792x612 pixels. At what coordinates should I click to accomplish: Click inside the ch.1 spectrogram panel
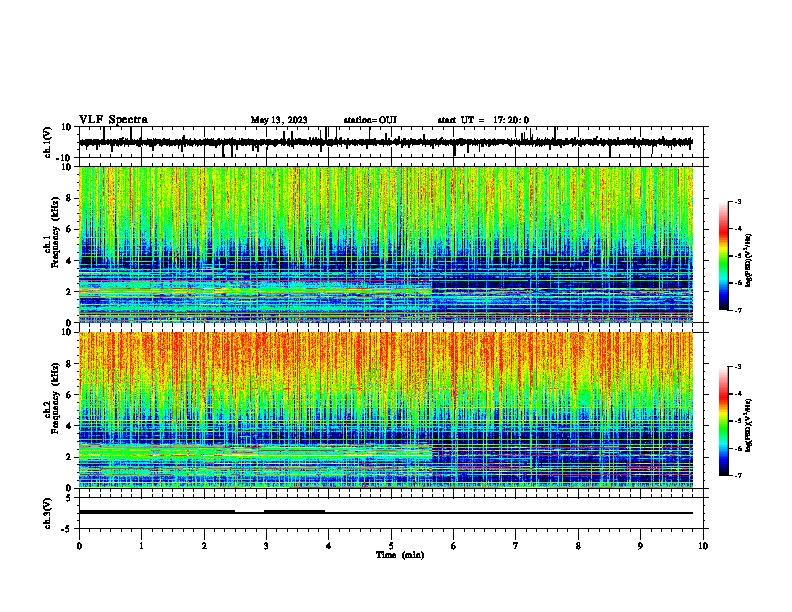click(x=385, y=244)
